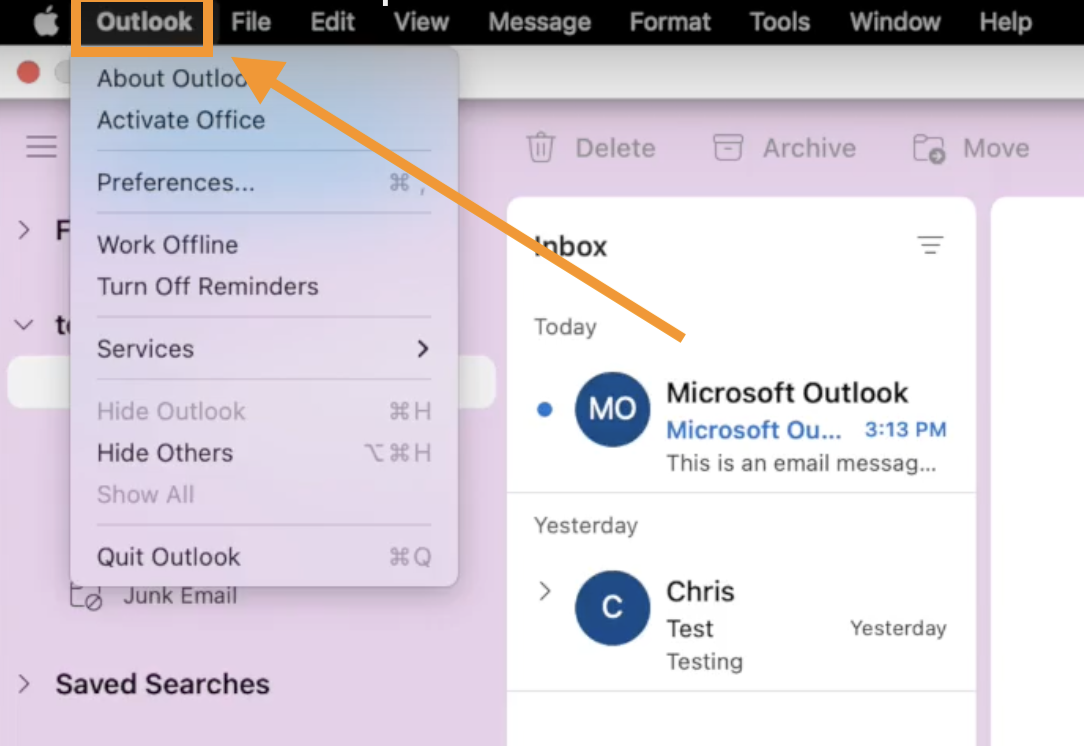
Task: Select Work Offline menu entry
Action: click(263, 245)
